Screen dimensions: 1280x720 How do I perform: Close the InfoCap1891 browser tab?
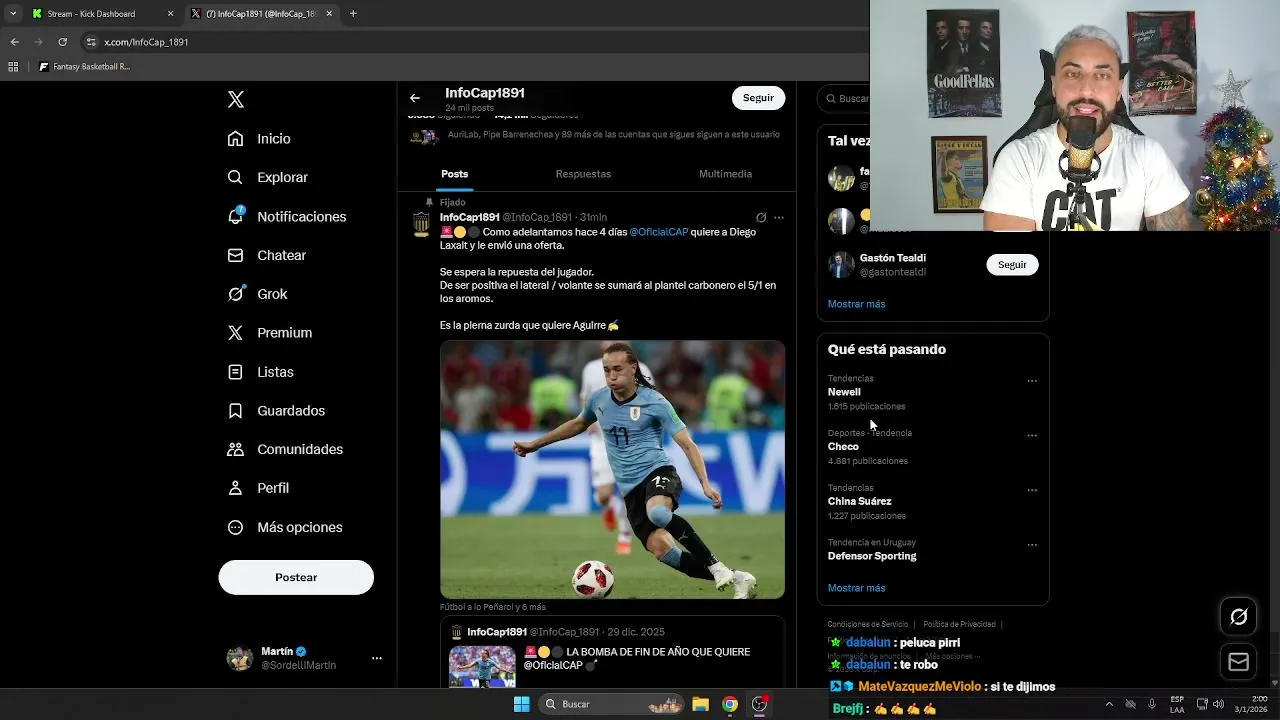pyautogui.click(x=329, y=14)
